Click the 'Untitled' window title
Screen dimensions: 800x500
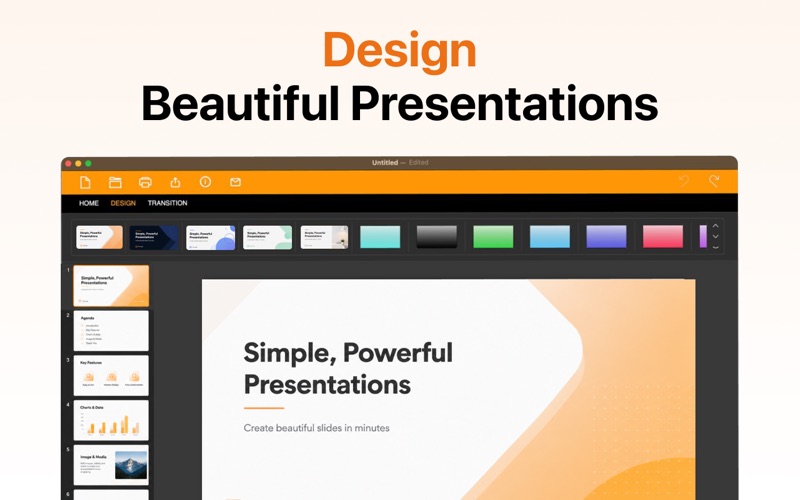tap(385, 163)
